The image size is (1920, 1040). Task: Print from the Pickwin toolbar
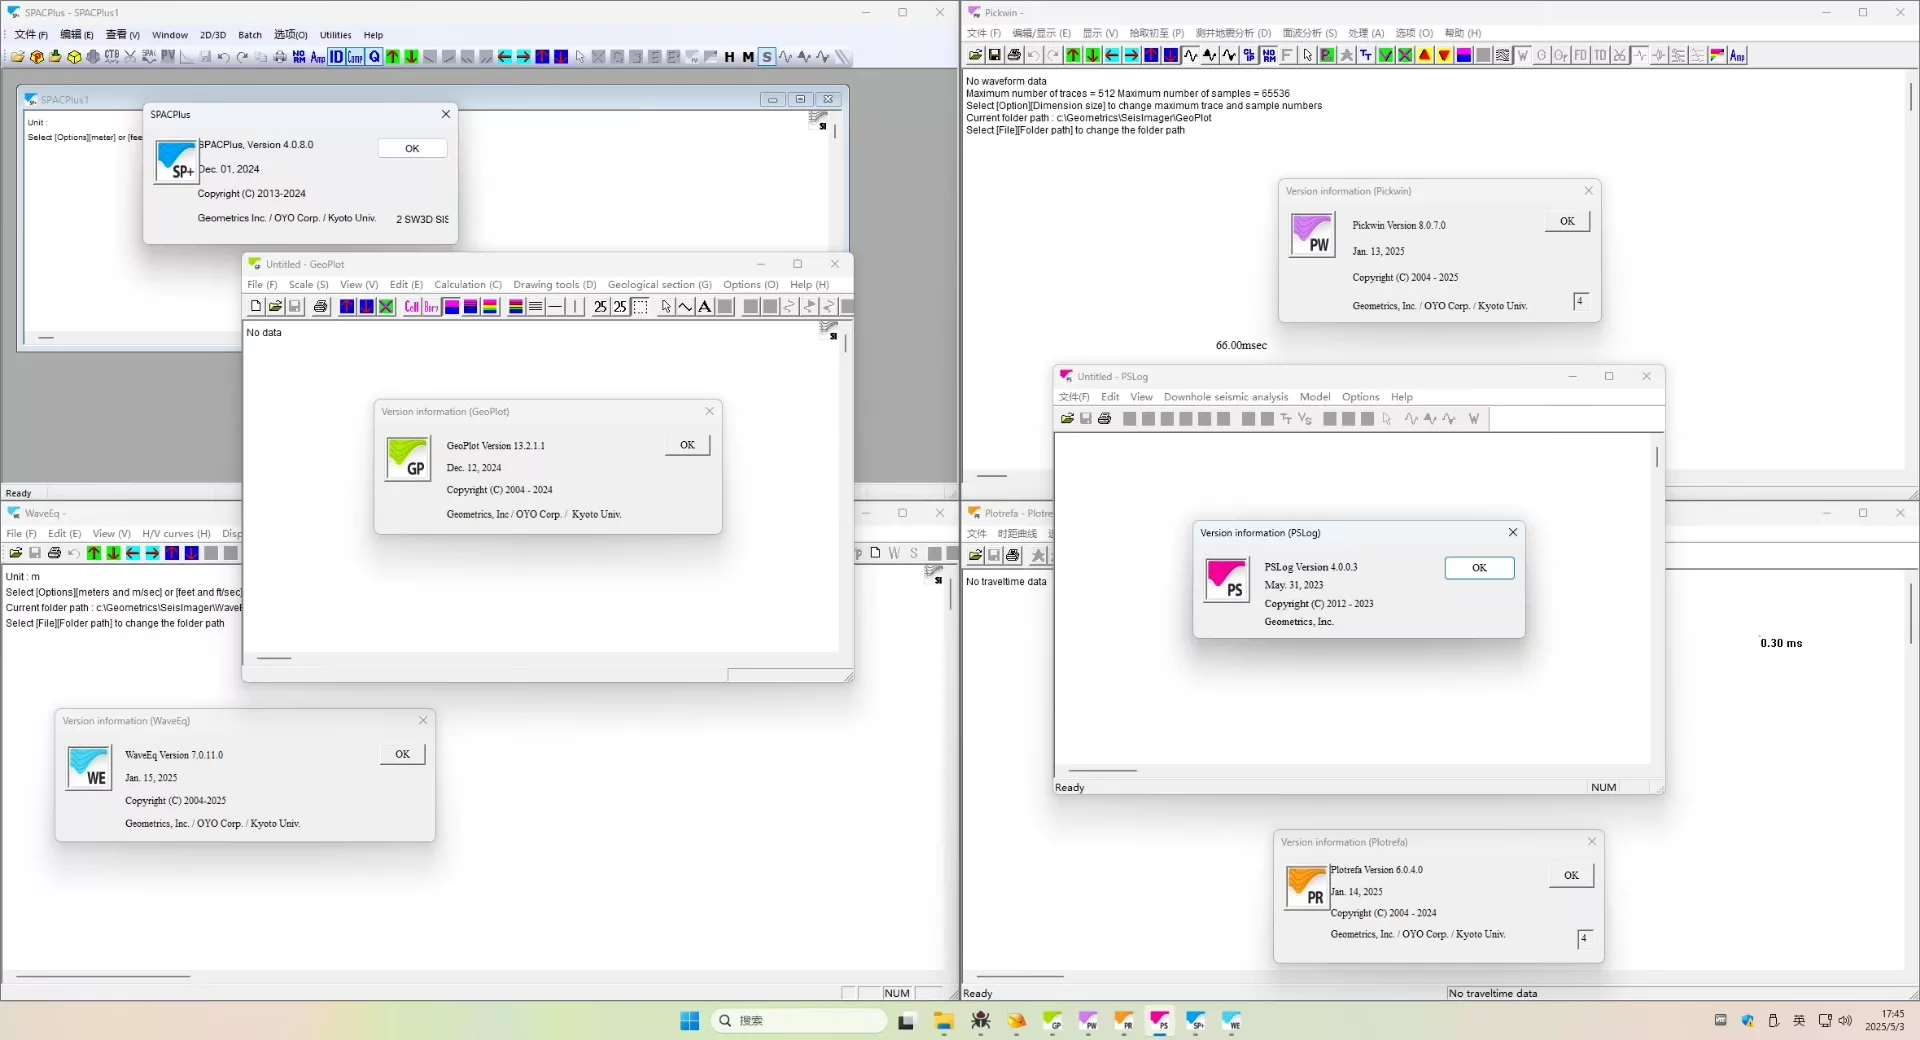[1014, 55]
